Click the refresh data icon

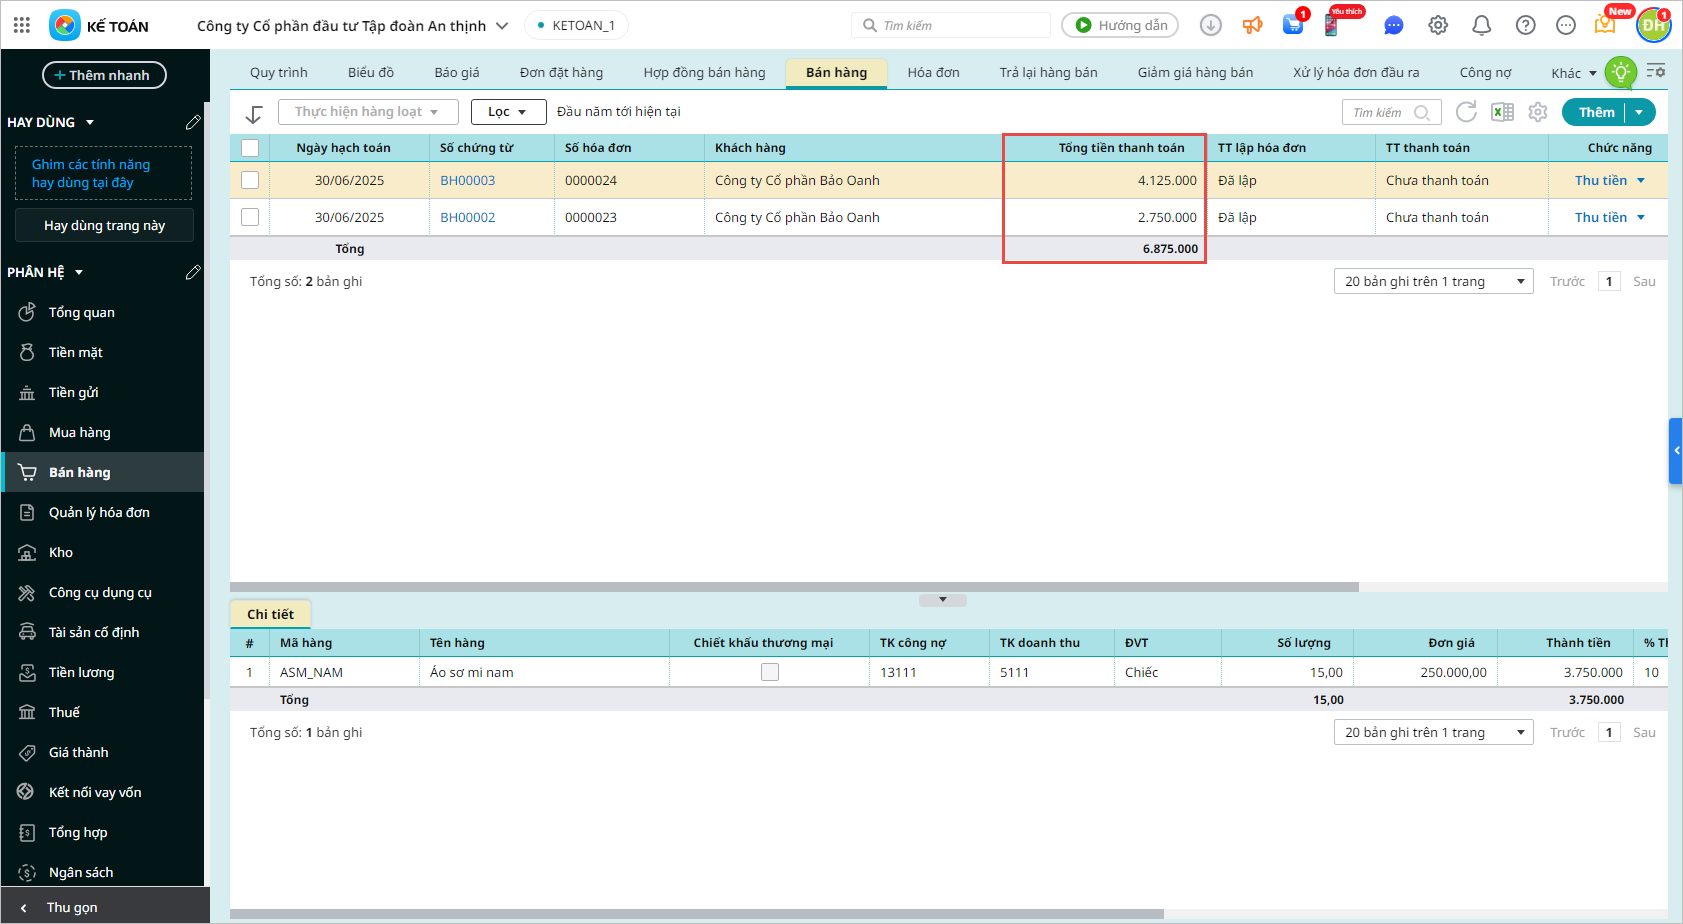point(1466,112)
